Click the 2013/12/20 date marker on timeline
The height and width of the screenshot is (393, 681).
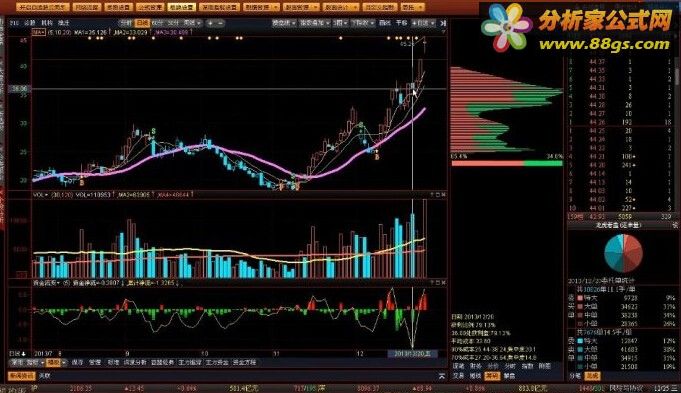click(412, 354)
